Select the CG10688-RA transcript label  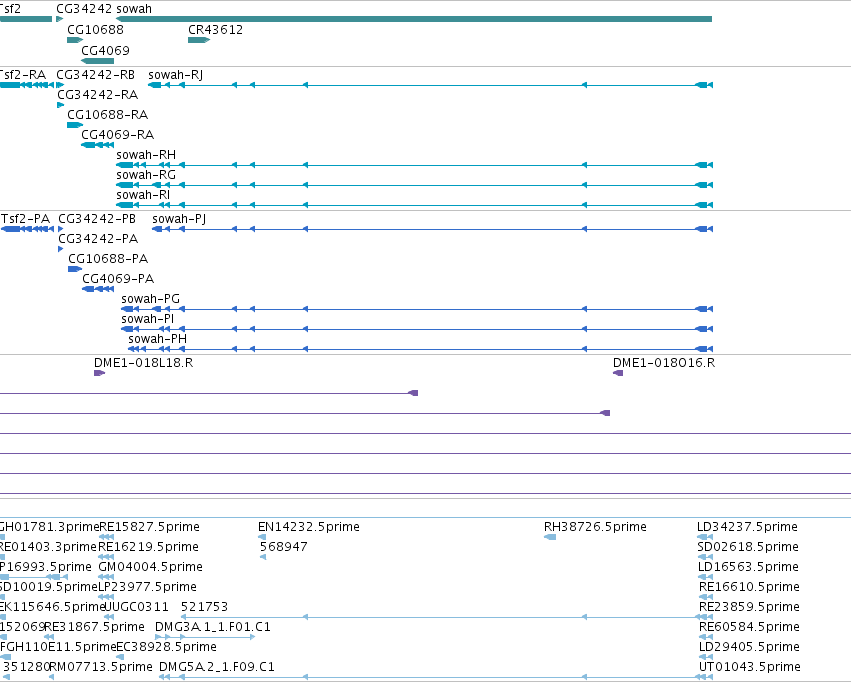click(107, 114)
